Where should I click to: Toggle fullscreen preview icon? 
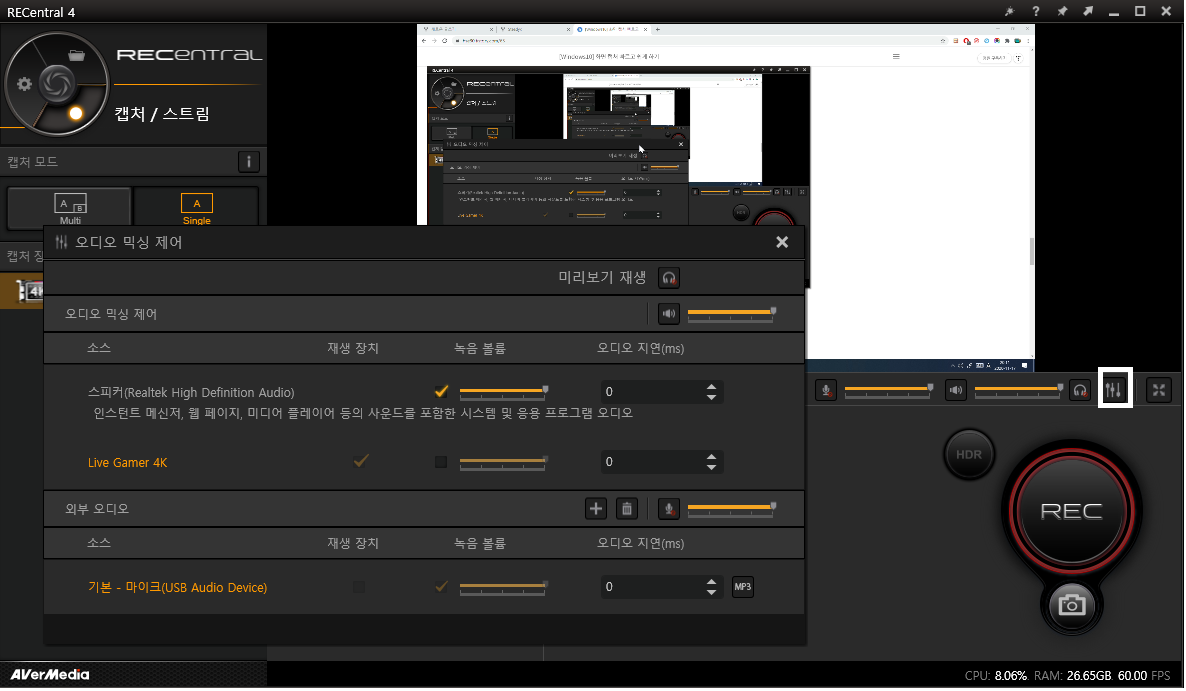point(1159,390)
